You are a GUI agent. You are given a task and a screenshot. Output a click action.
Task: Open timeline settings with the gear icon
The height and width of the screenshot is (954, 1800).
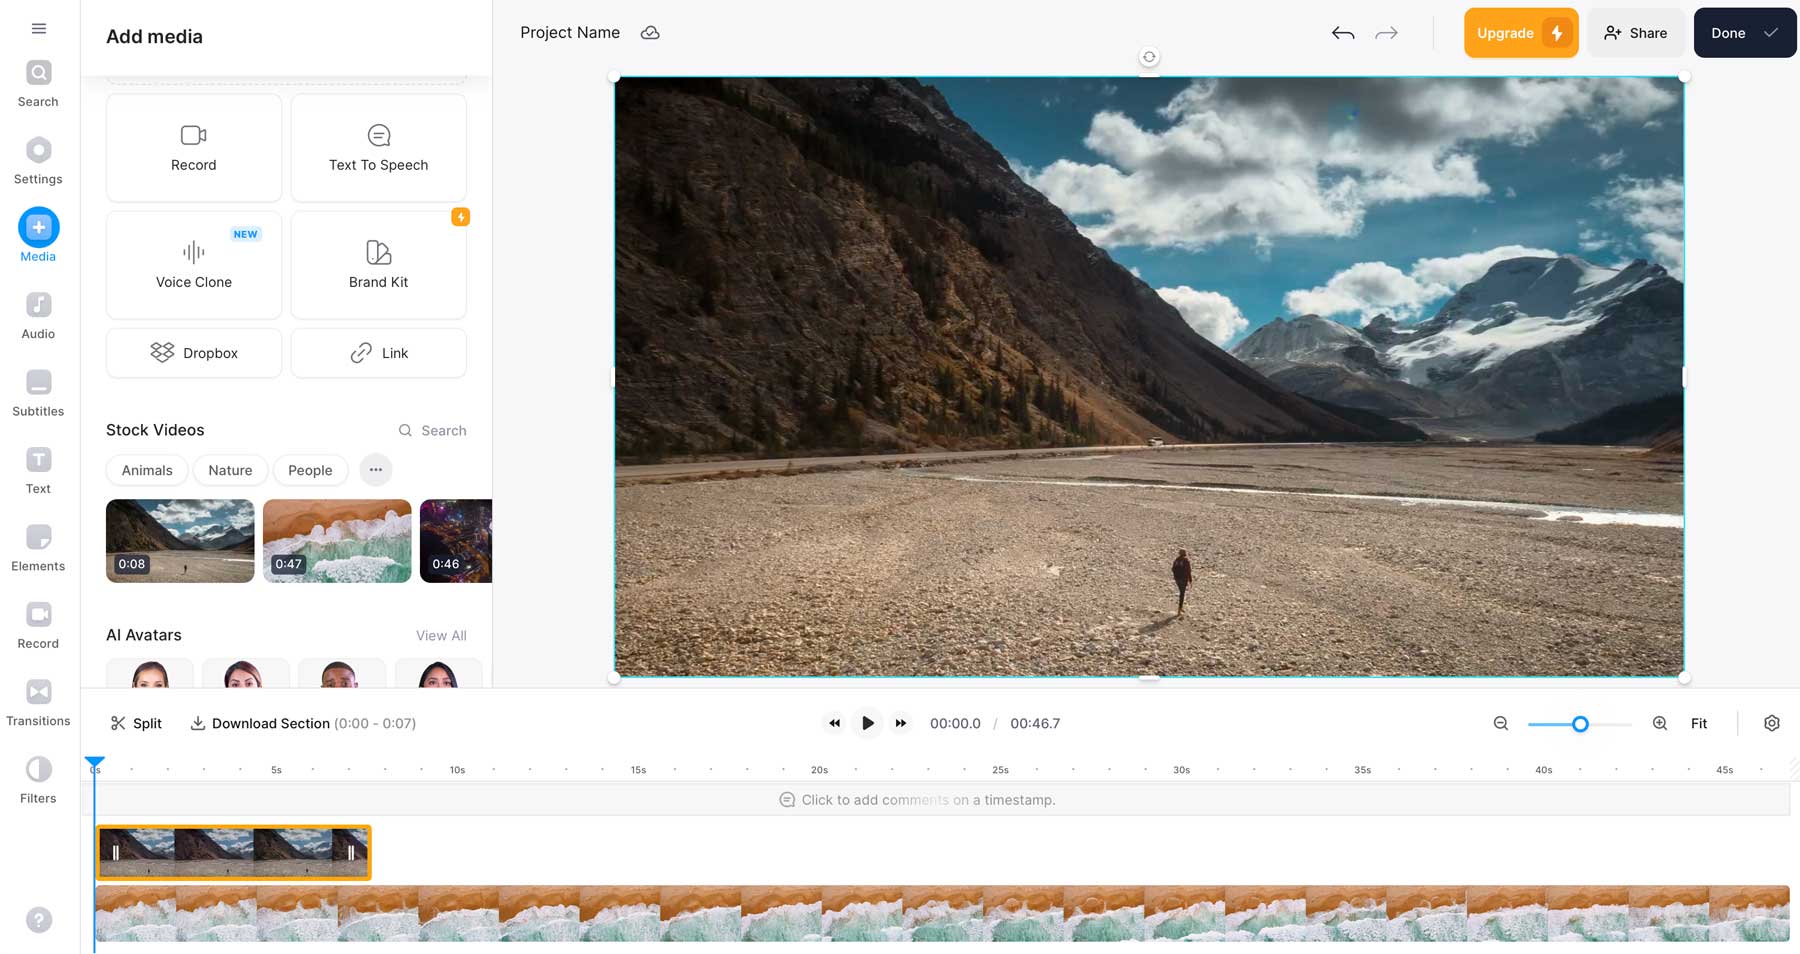(x=1771, y=723)
